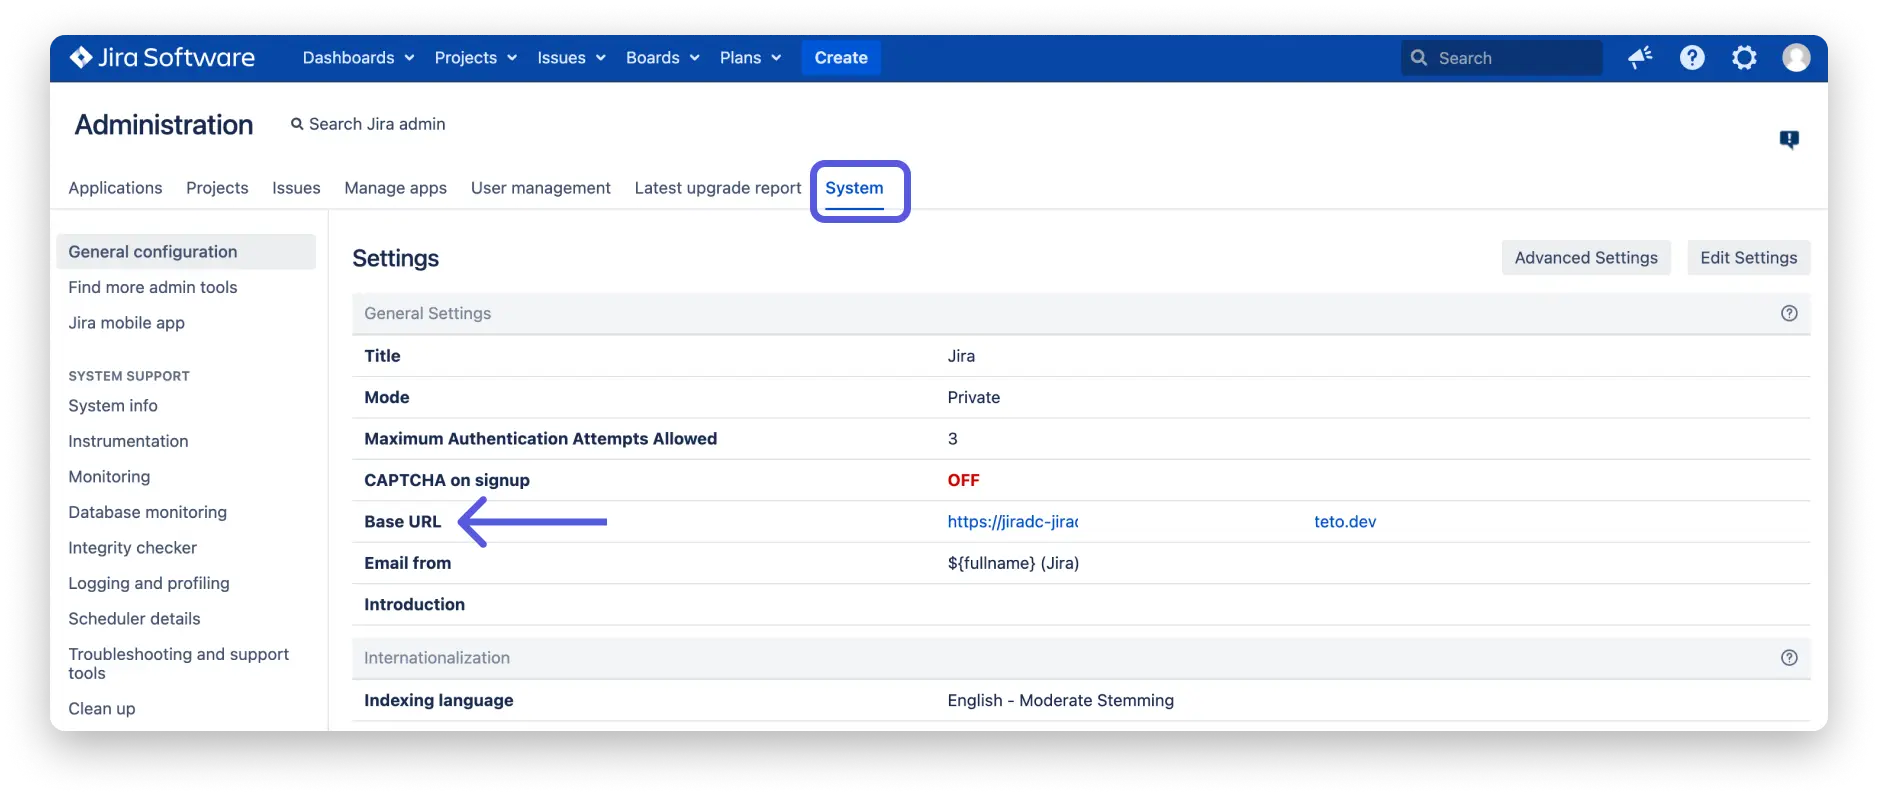Click the Indexing language label
Viewport: 1878px width, 796px height.
point(438,700)
